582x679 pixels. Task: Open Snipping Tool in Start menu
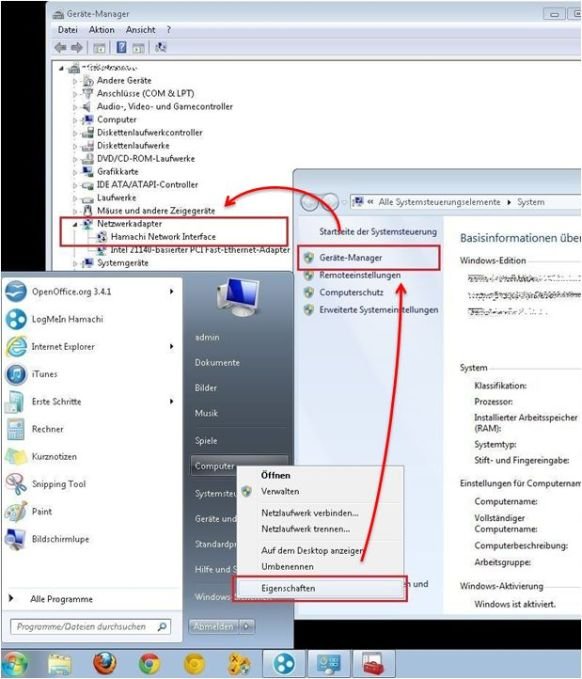(x=58, y=484)
